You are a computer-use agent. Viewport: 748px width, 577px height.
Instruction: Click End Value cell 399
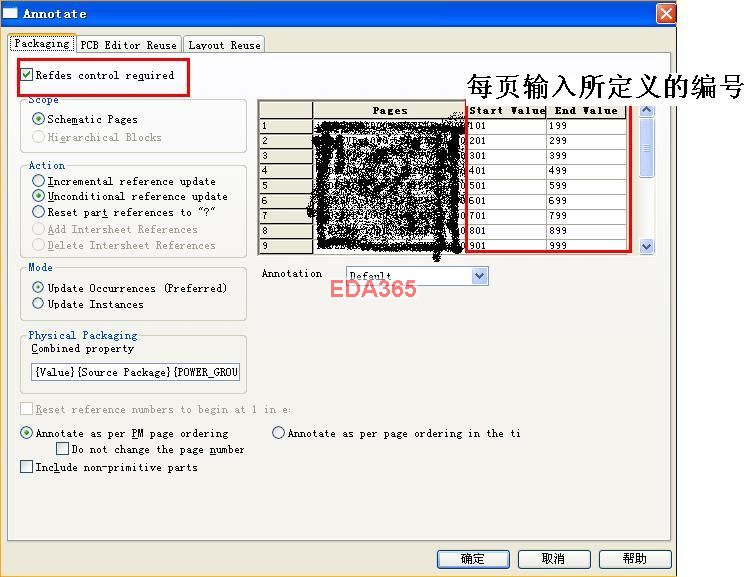pyautogui.click(x=586, y=155)
